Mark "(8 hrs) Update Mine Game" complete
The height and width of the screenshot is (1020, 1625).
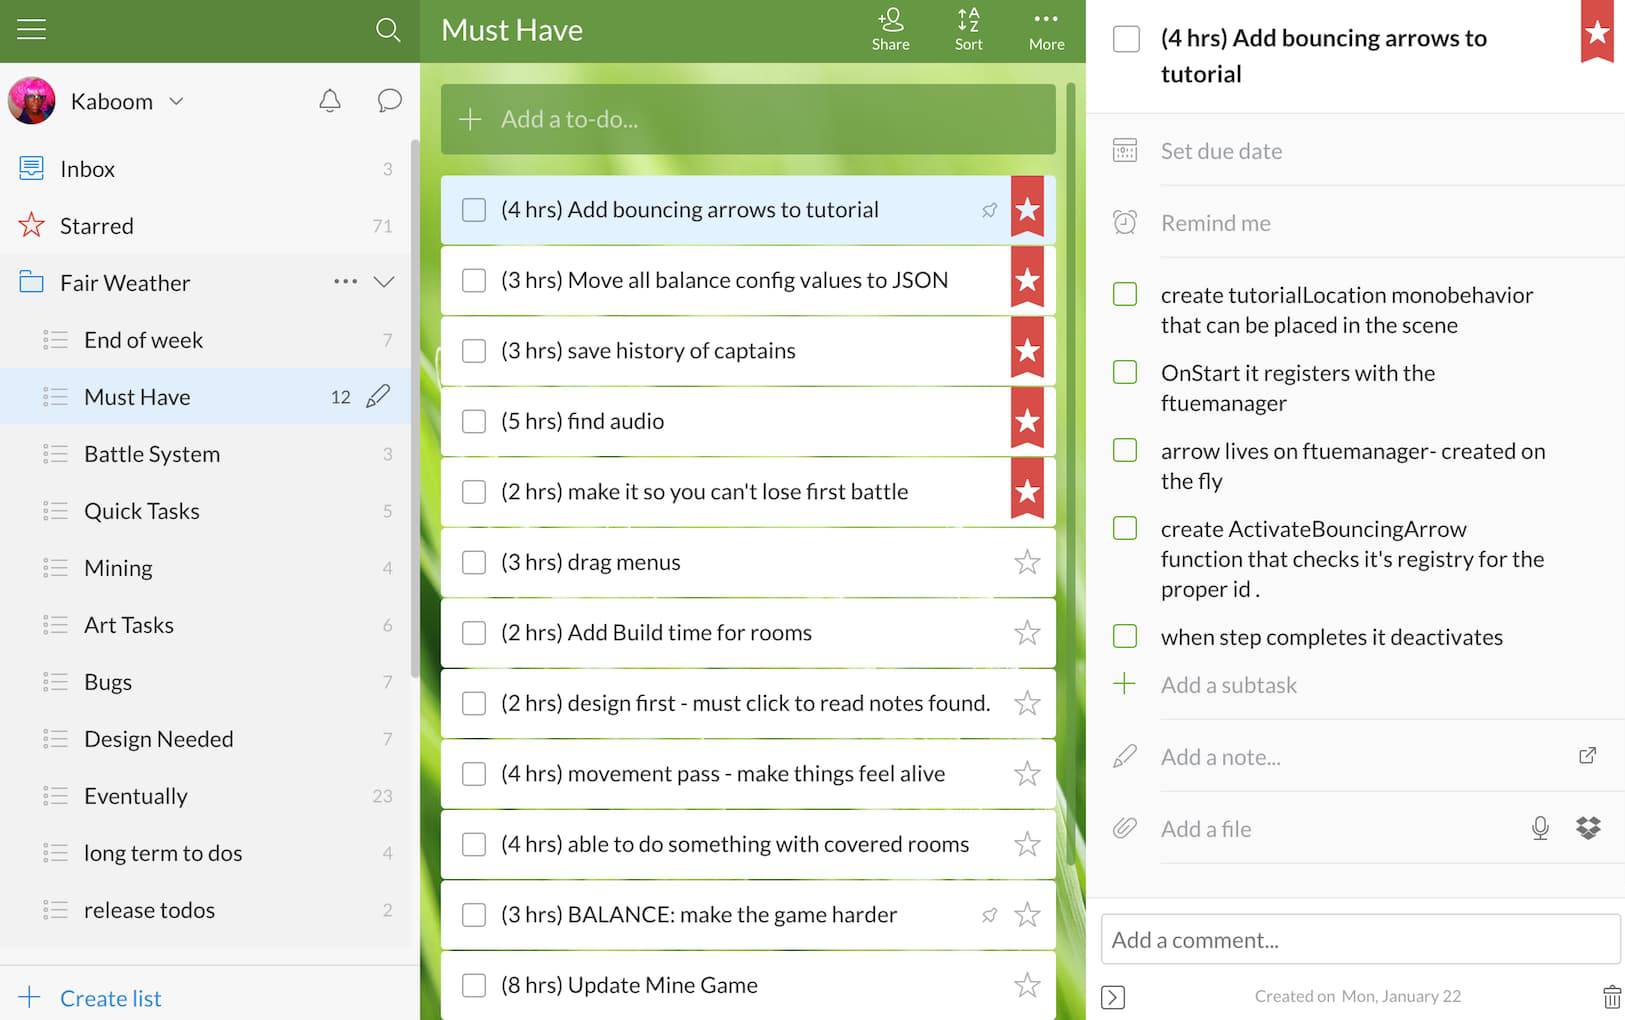[x=474, y=985]
